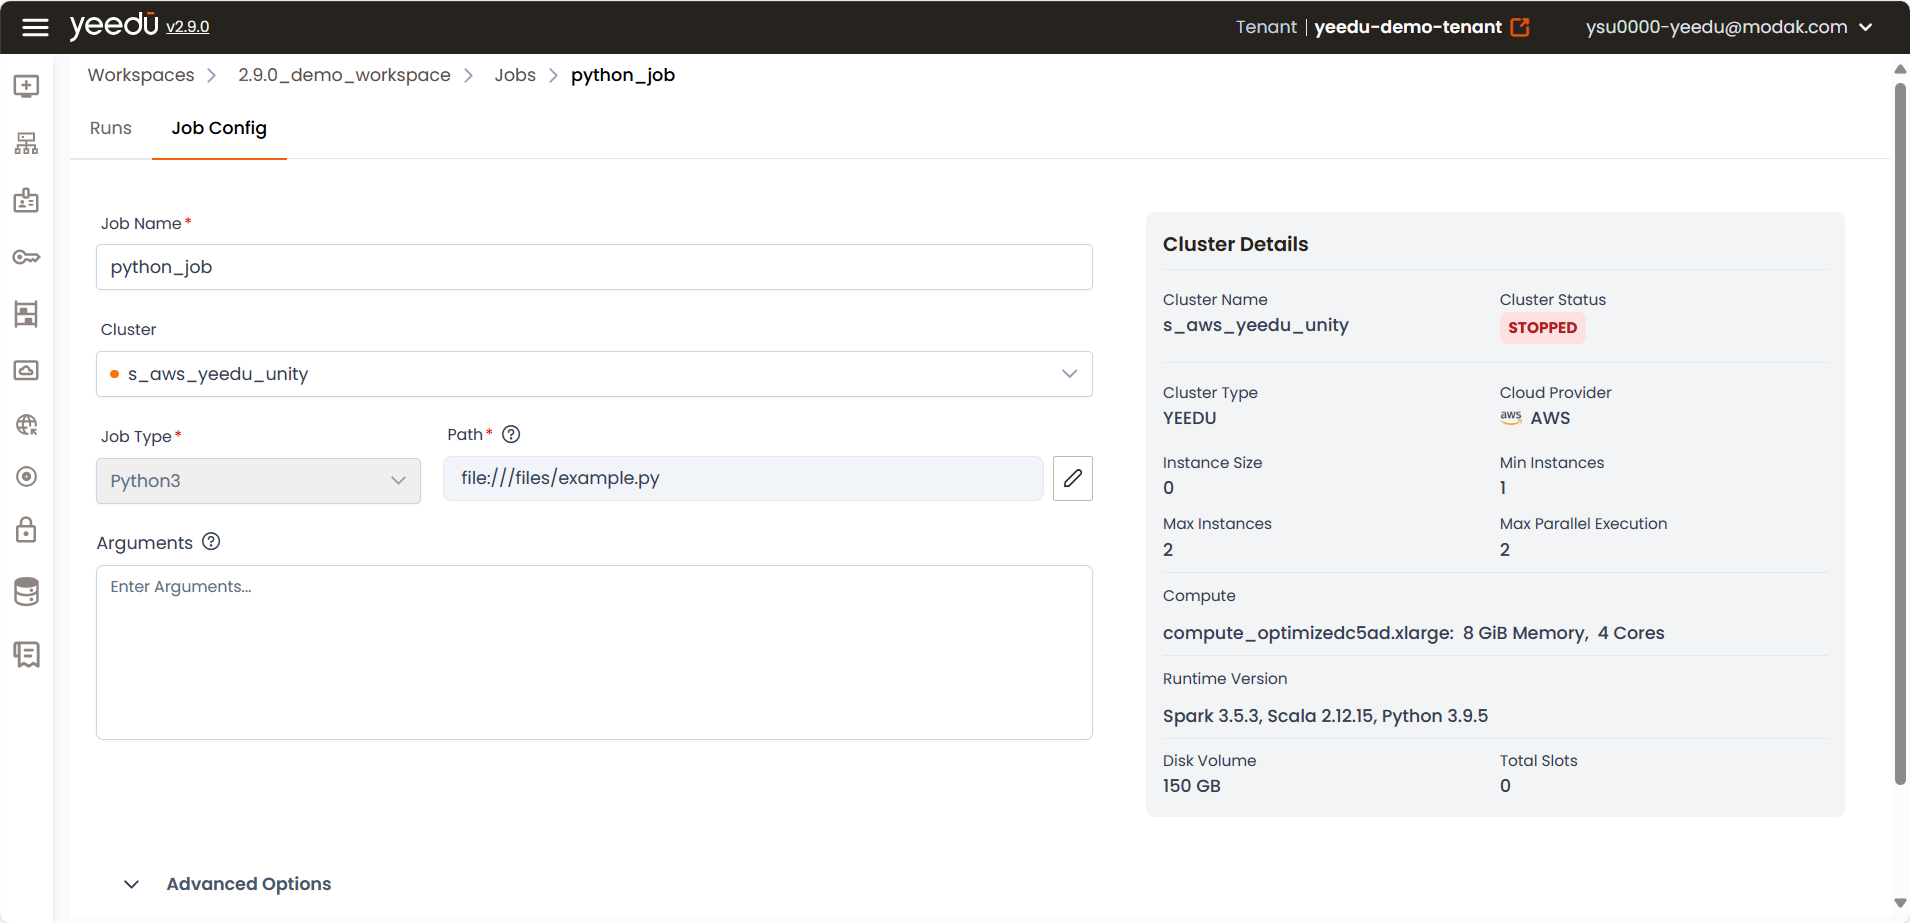This screenshot has width=1910, height=923.
Task: Expand the user account dropdown
Action: tap(1866, 27)
